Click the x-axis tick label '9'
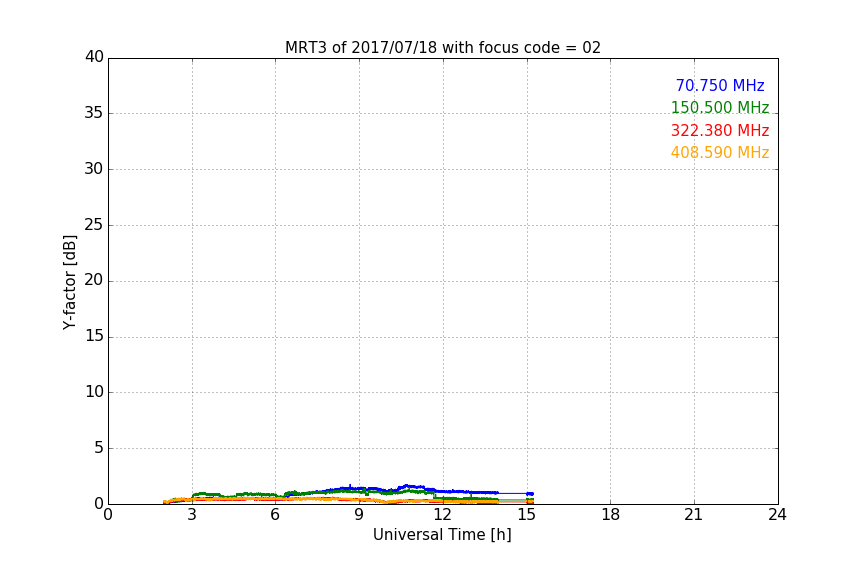The image size is (864, 576). pos(359,515)
